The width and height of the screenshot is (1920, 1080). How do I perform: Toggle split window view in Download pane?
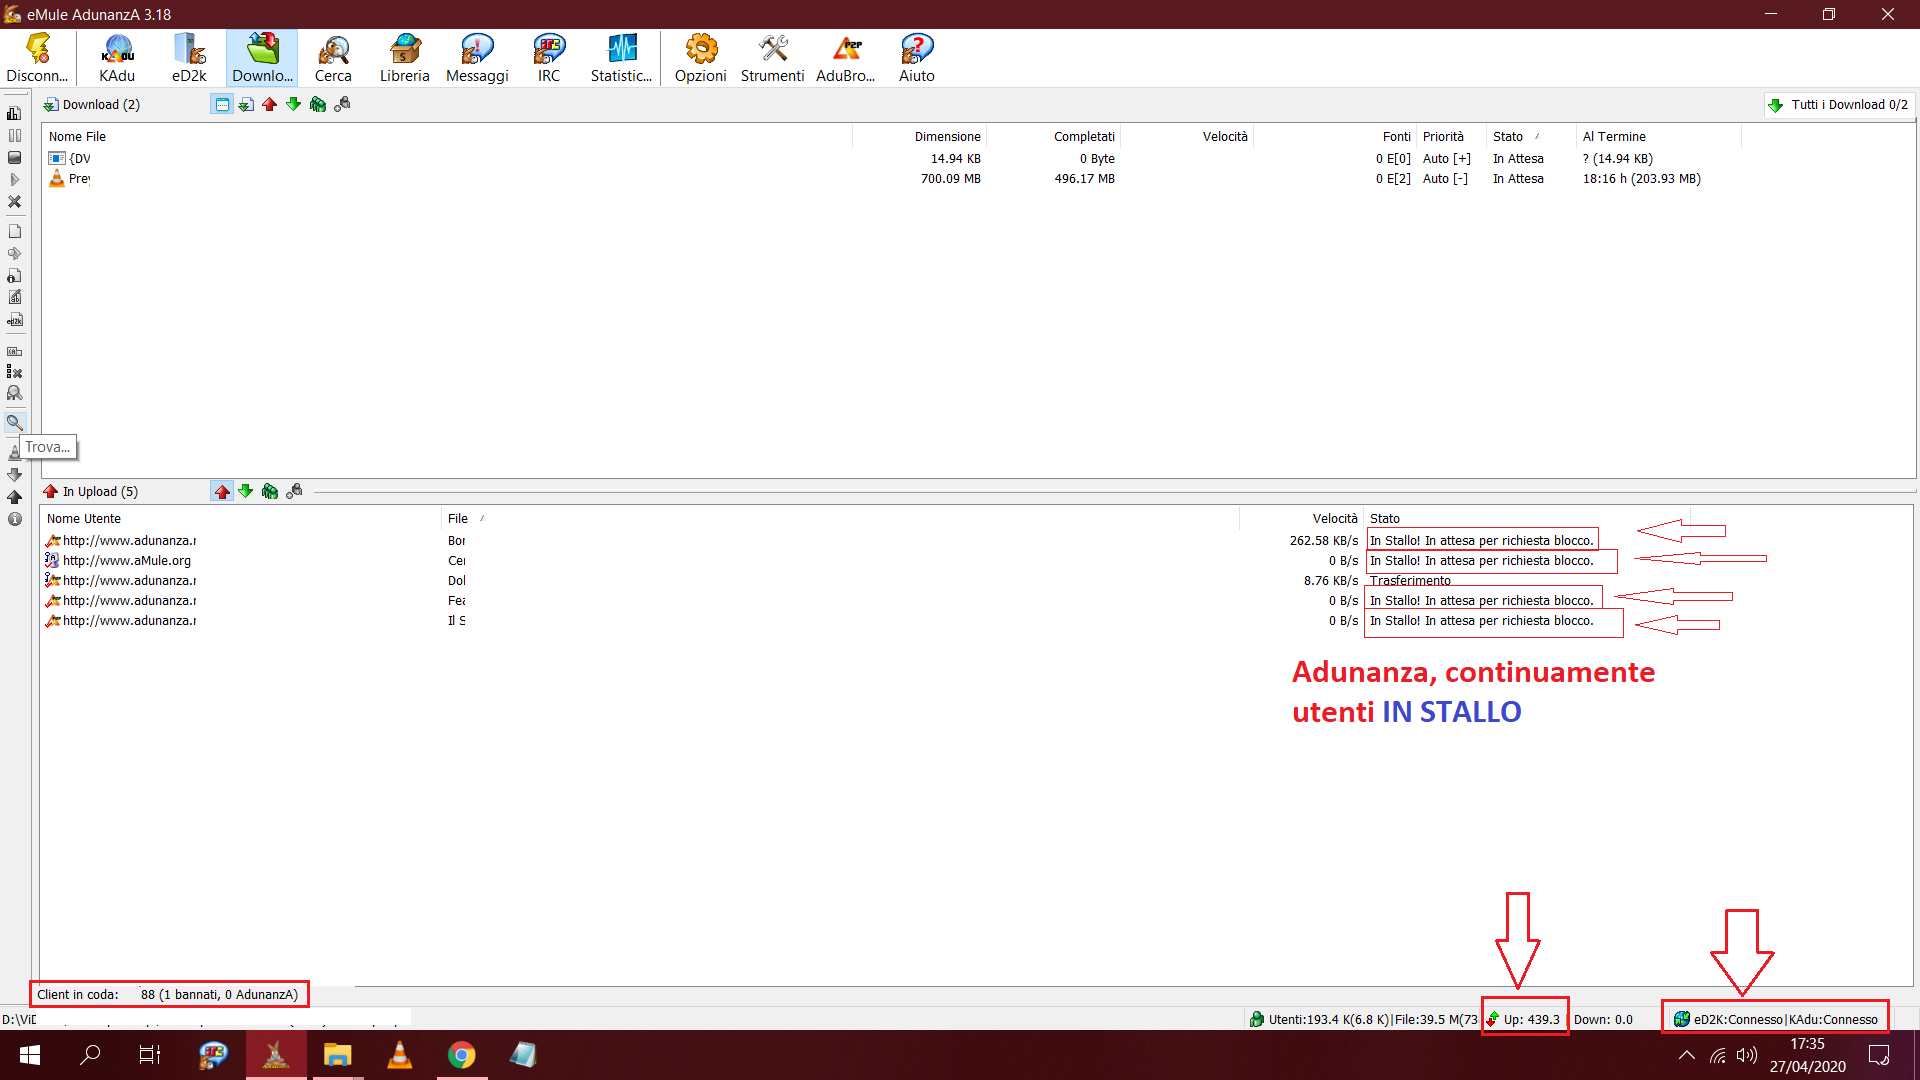click(222, 104)
